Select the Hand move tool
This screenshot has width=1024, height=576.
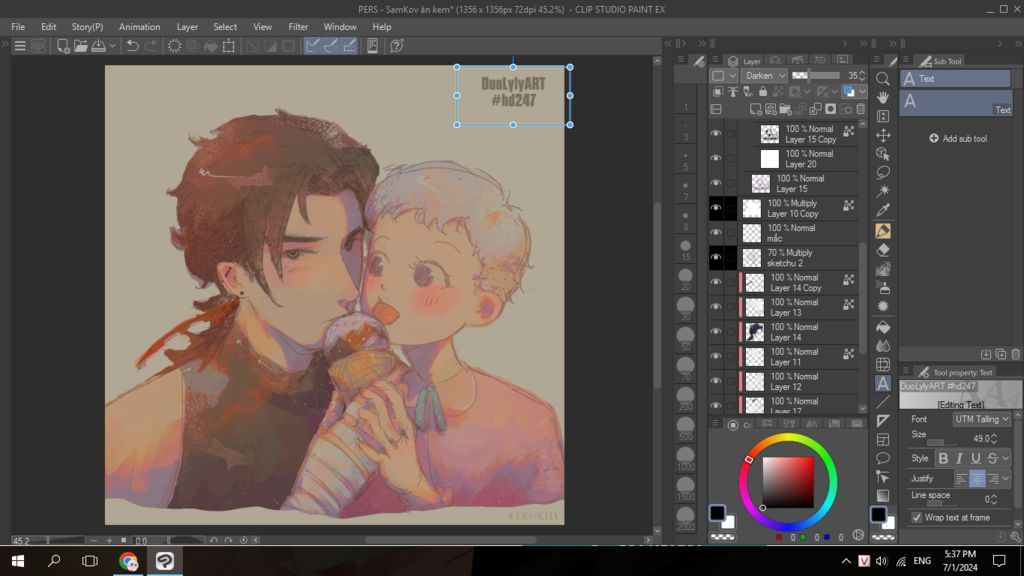coord(883,97)
